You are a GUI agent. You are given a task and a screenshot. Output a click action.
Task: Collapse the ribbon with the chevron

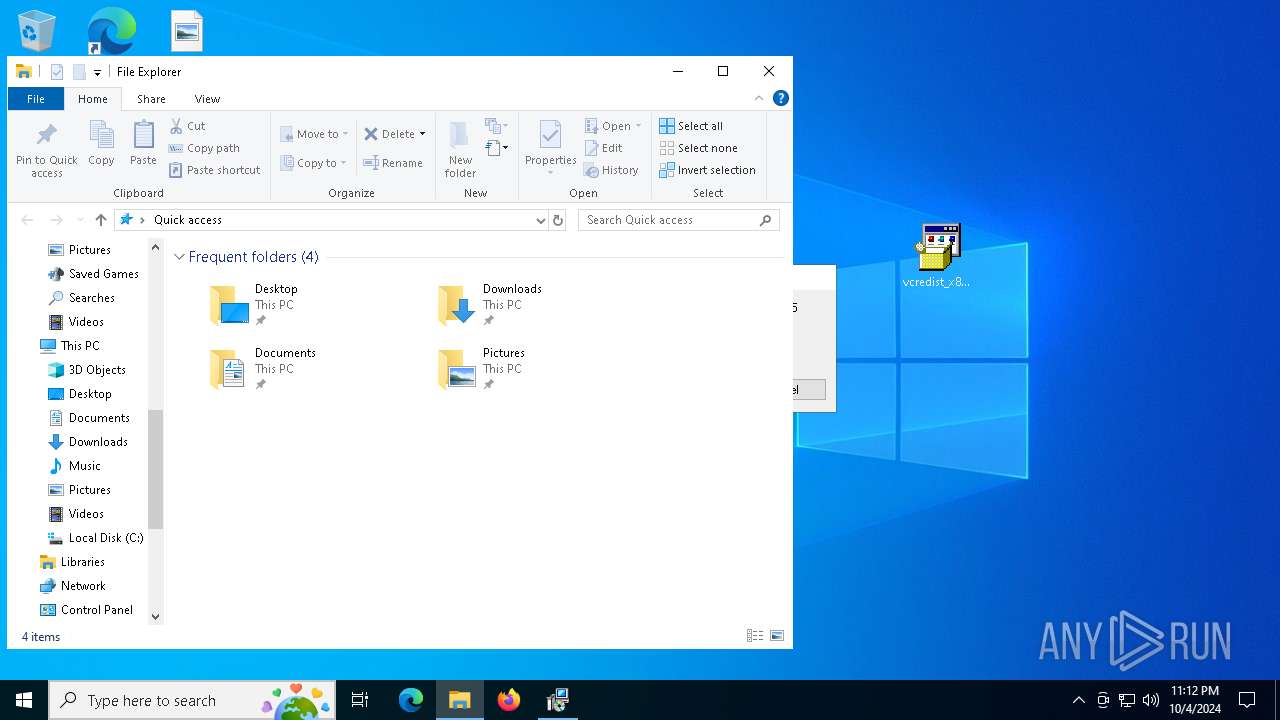[759, 98]
